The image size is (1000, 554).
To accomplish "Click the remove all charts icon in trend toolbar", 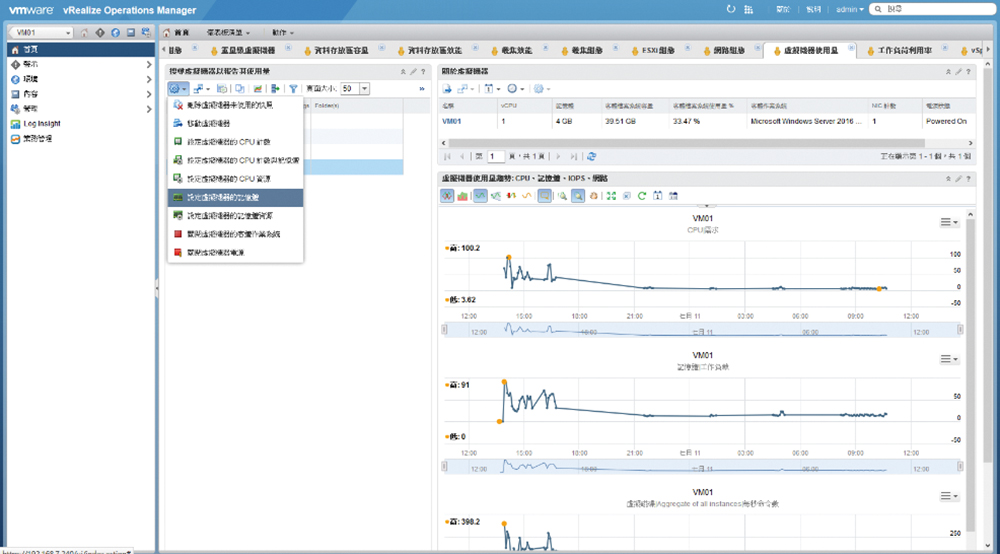I will click(x=626, y=196).
